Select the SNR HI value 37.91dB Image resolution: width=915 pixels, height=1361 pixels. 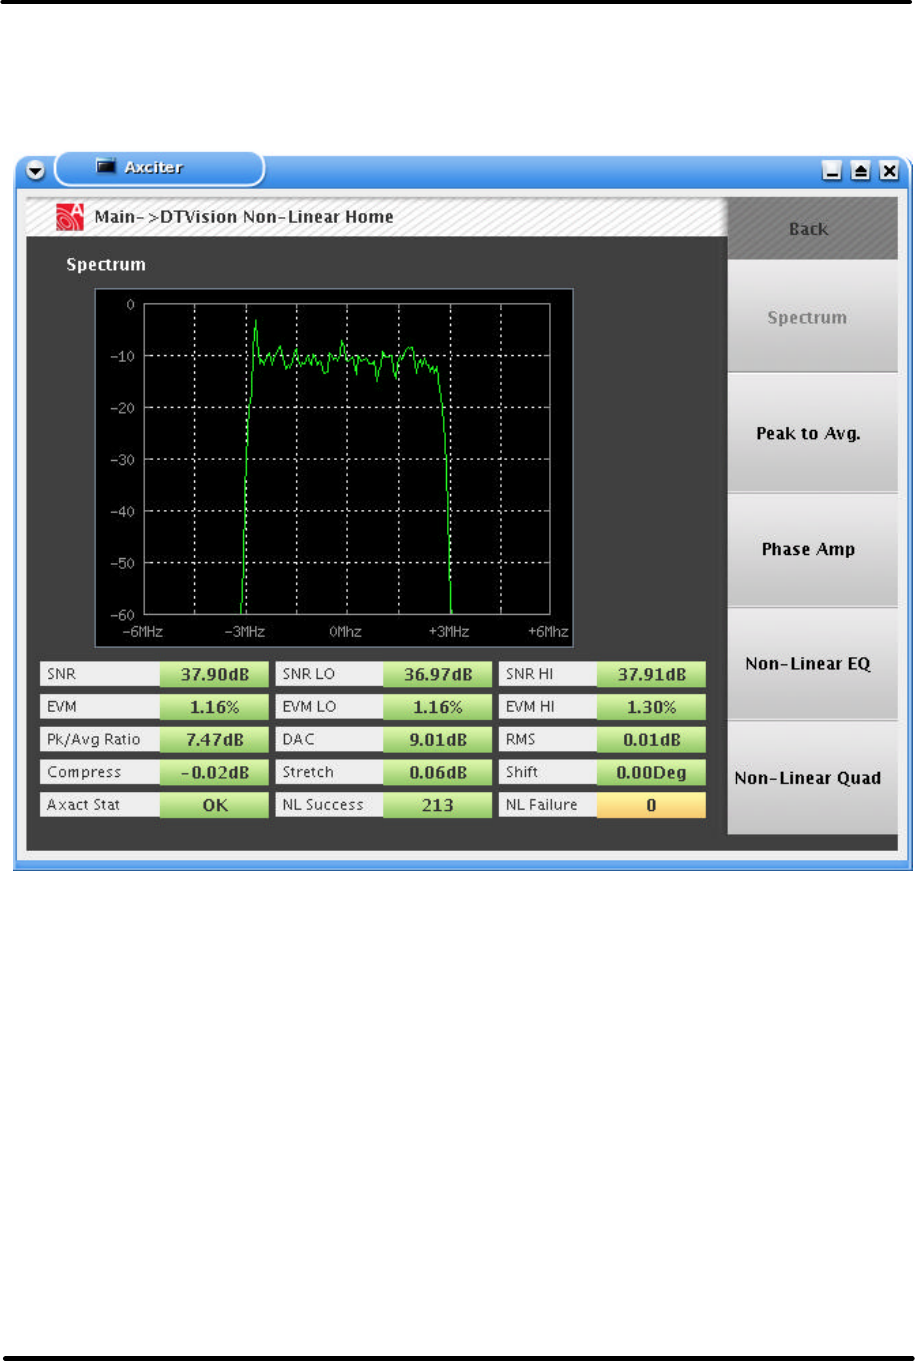pyautogui.click(x=651, y=674)
